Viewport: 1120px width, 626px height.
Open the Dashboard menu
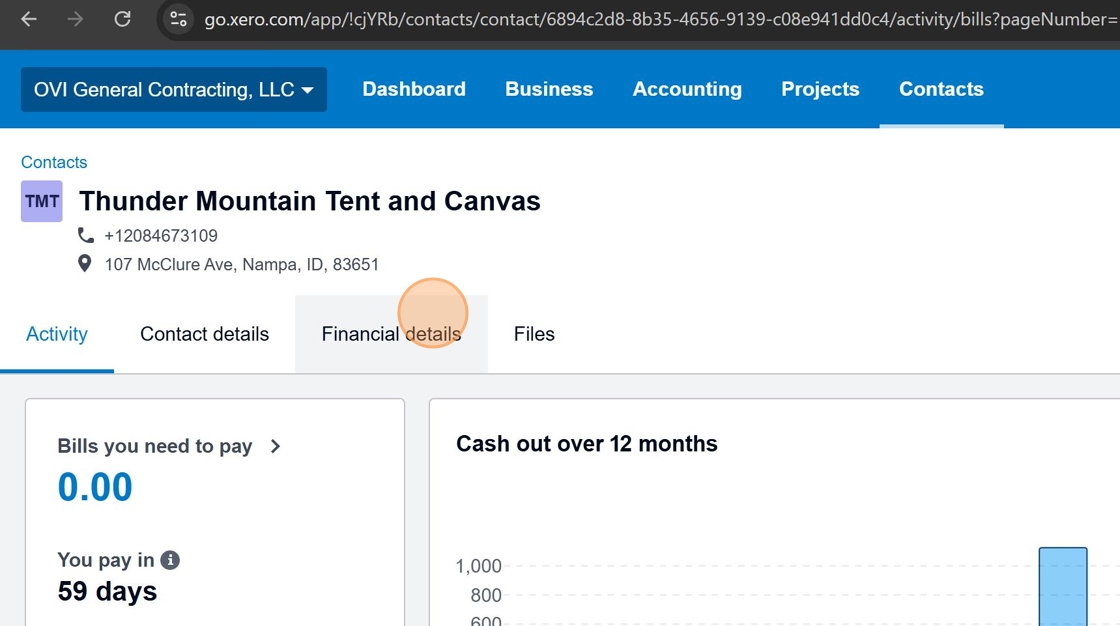(x=414, y=89)
